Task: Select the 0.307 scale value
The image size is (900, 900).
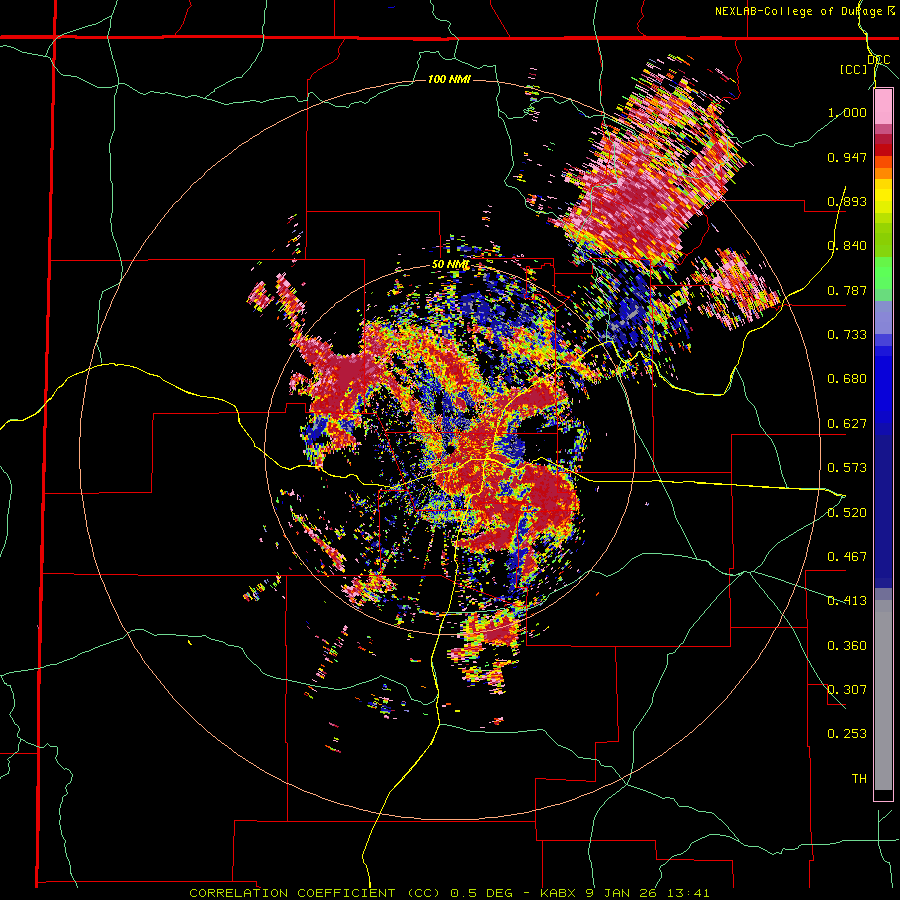Action: click(x=847, y=690)
